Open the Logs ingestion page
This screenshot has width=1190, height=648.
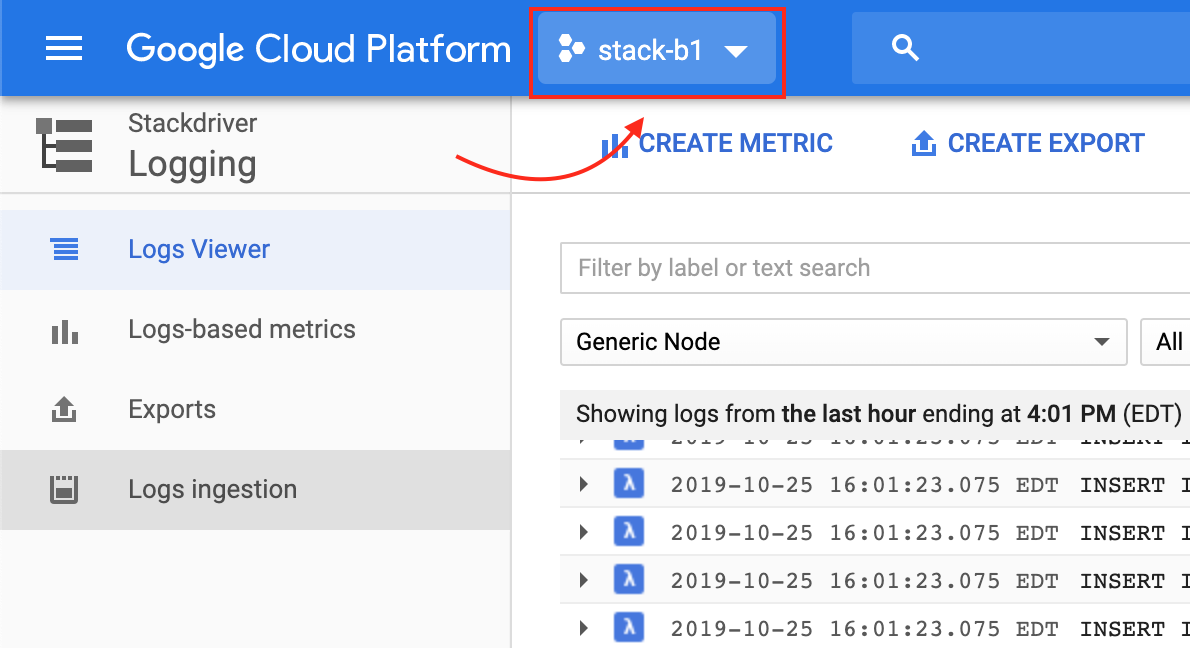coord(255,489)
